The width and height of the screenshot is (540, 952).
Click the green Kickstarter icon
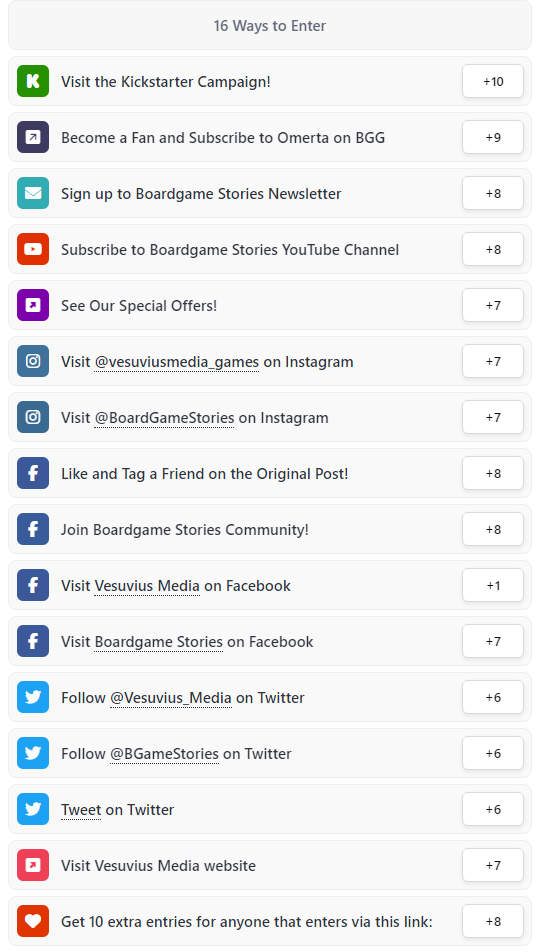[33, 81]
